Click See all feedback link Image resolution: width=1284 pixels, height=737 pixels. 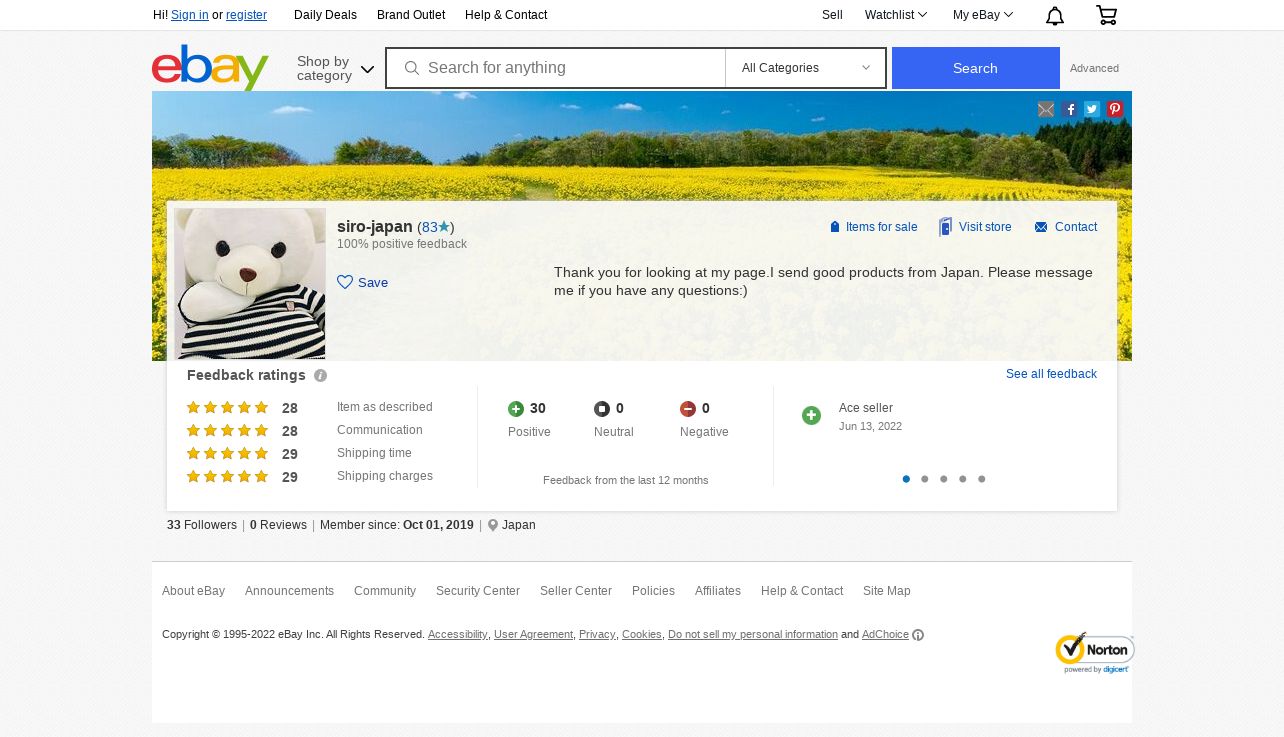pyautogui.click(x=1051, y=374)
